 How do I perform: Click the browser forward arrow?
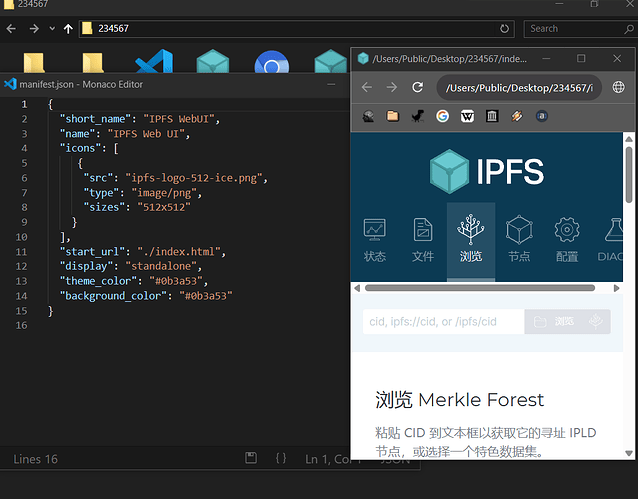[x=391, y=87]
